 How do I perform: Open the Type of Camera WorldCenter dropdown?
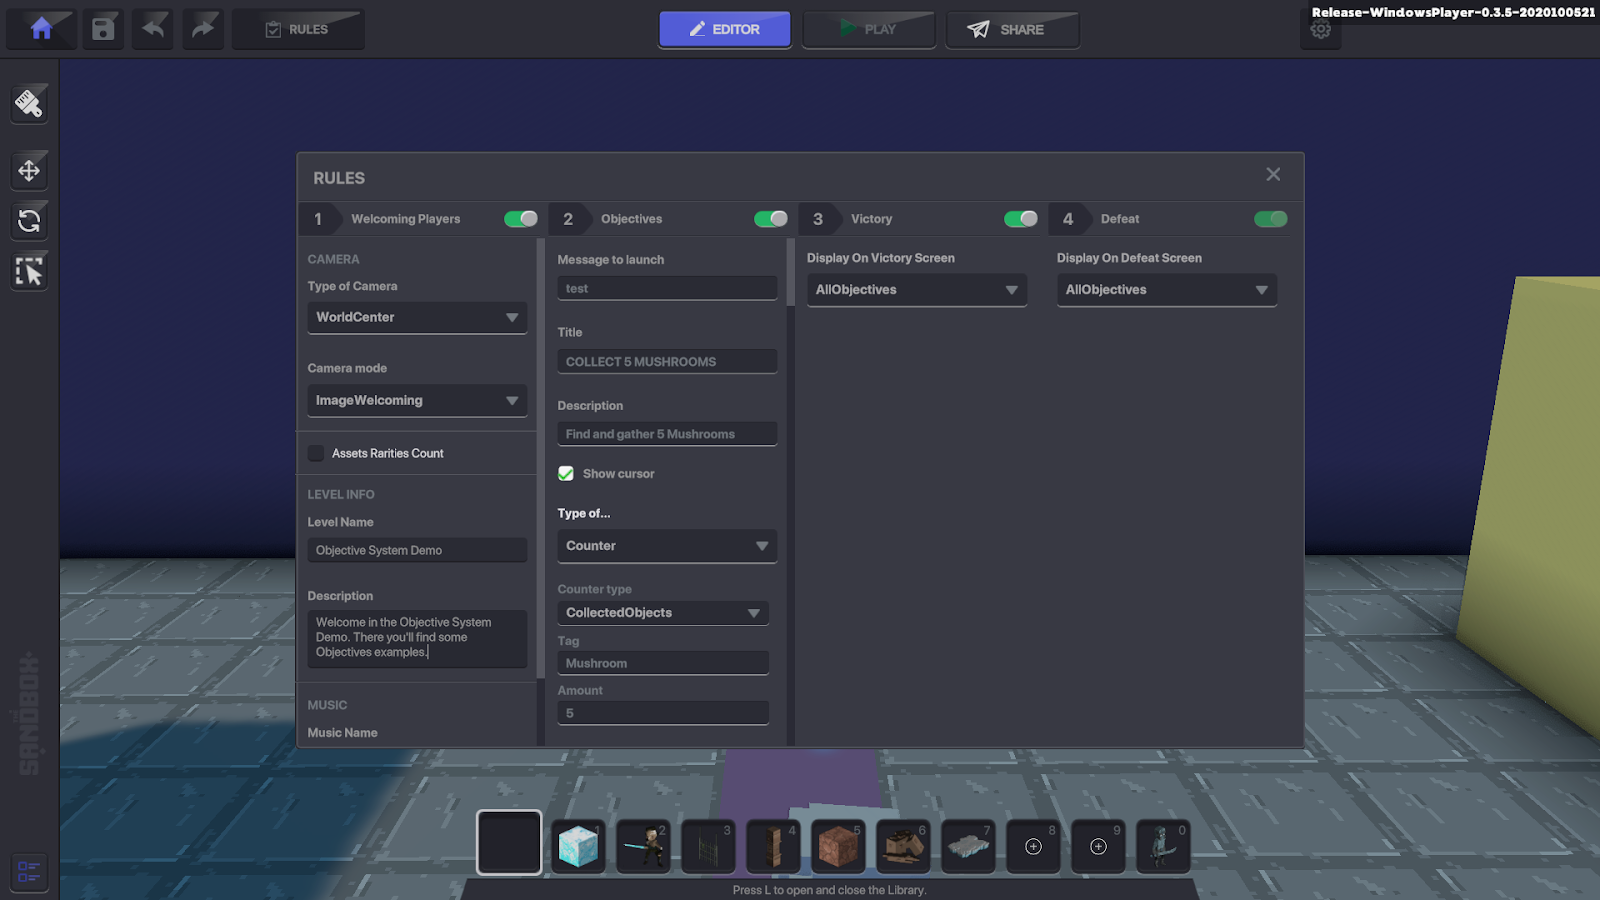(417, 317)
